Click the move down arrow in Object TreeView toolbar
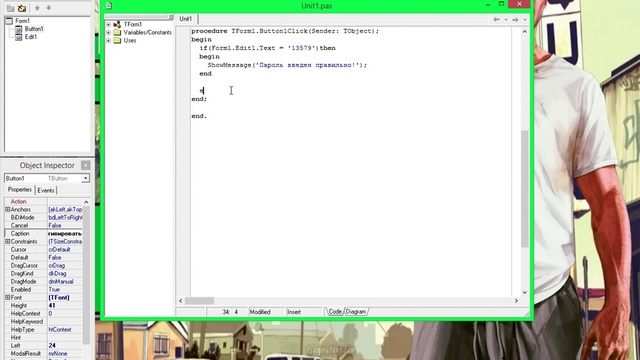The width and height of the screenshot is (640, 360). point(49,8)
